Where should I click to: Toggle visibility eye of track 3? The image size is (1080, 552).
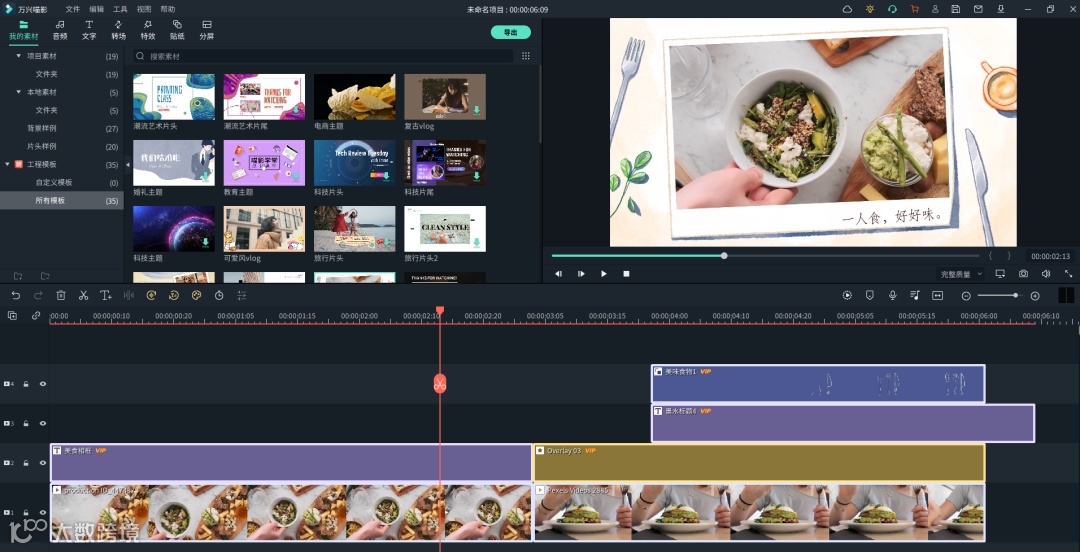43,423
